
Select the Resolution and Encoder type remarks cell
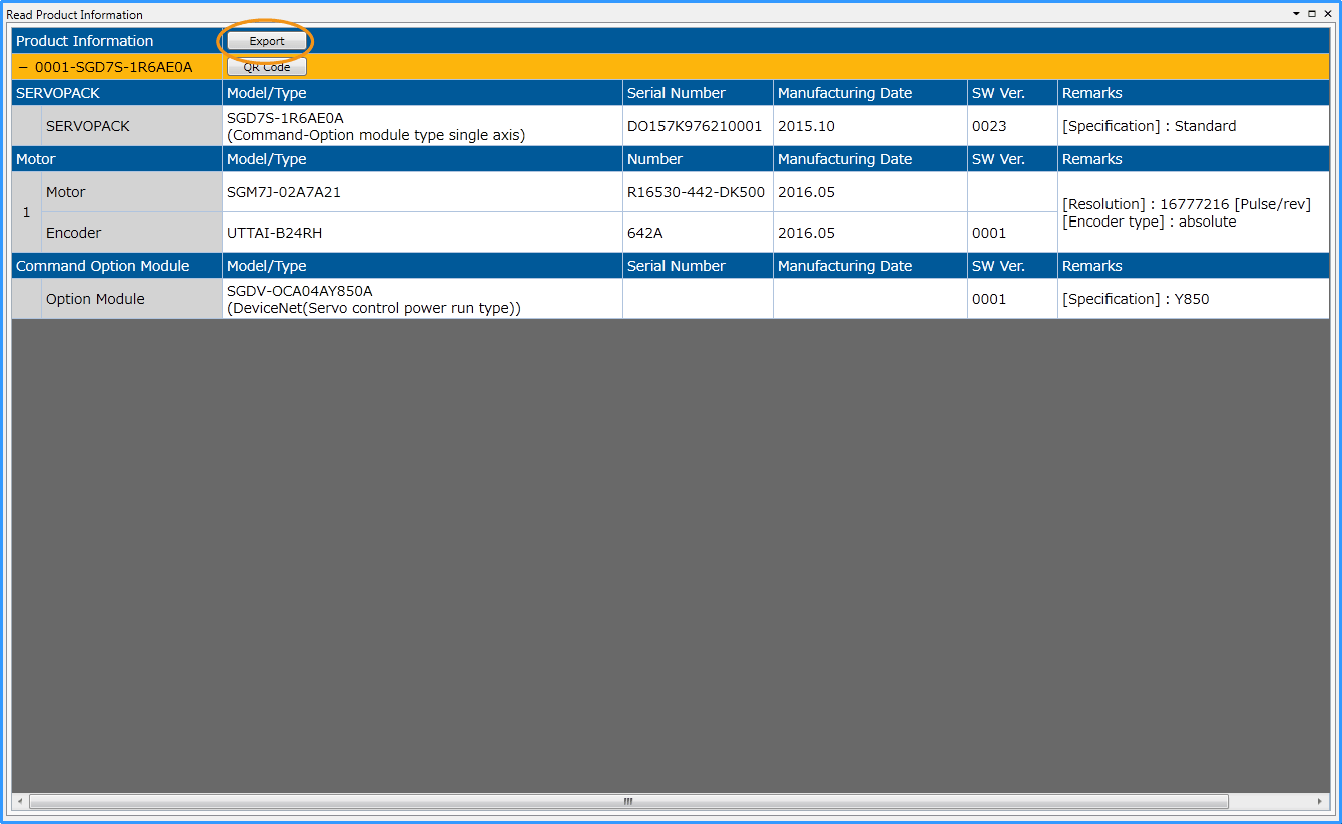click(x=1186, y=212)
